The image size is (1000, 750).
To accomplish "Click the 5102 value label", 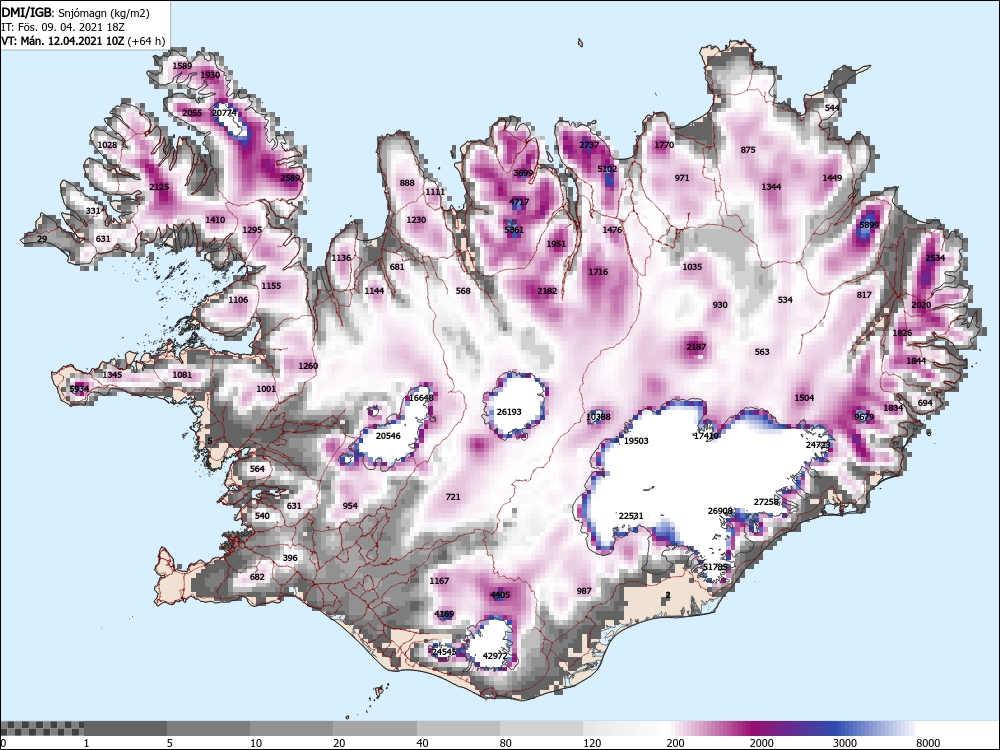I will tap(607, 169).
